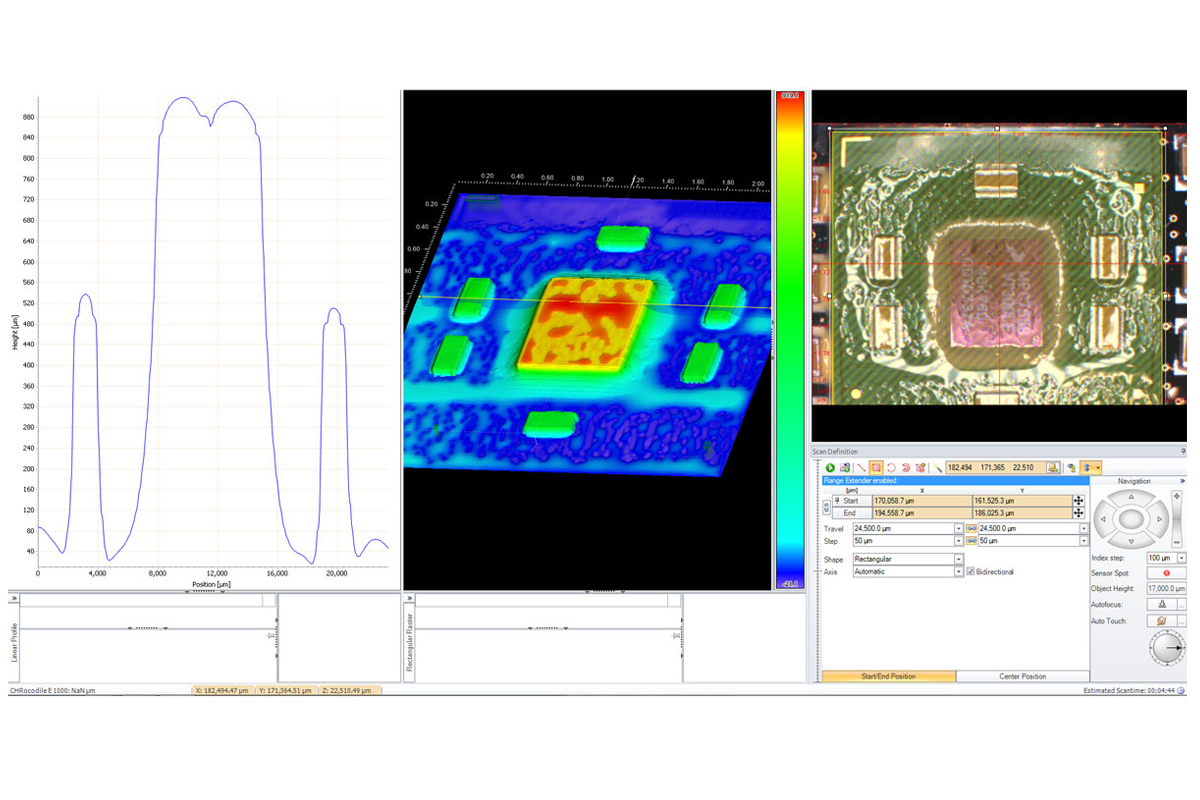Open the Index step dropdown
Image resolution: width=1200 pixels, height=800 pixels.
[1181, 558]
